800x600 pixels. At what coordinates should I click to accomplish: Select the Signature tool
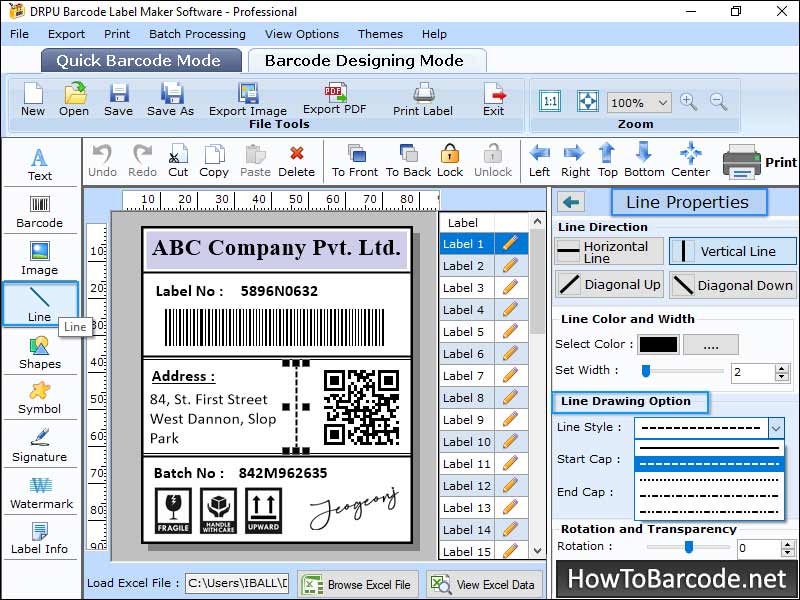[40, 448]
